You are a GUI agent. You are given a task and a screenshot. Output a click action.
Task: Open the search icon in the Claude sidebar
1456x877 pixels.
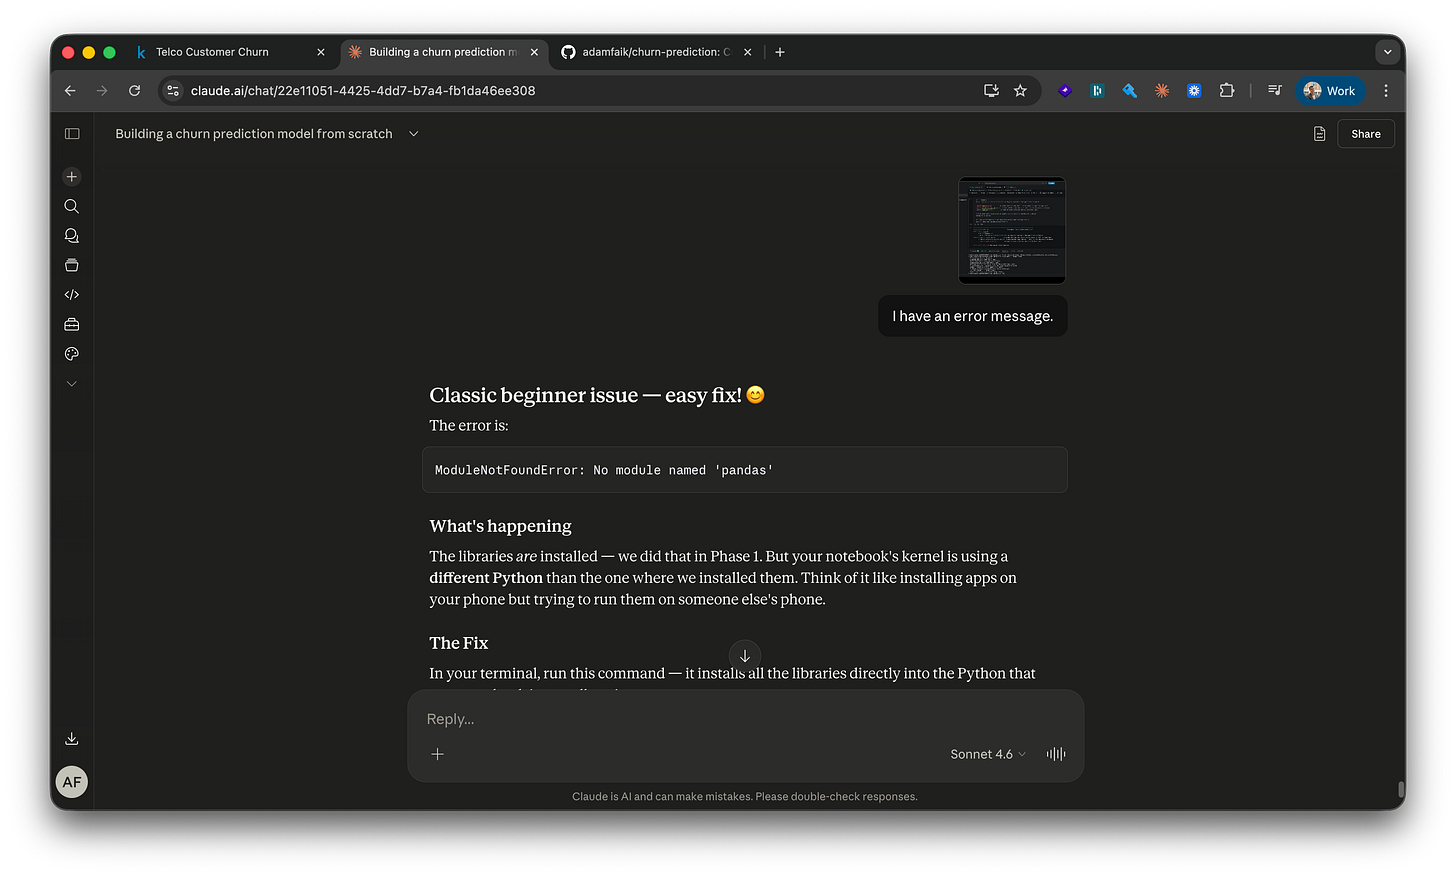point(71,206)
